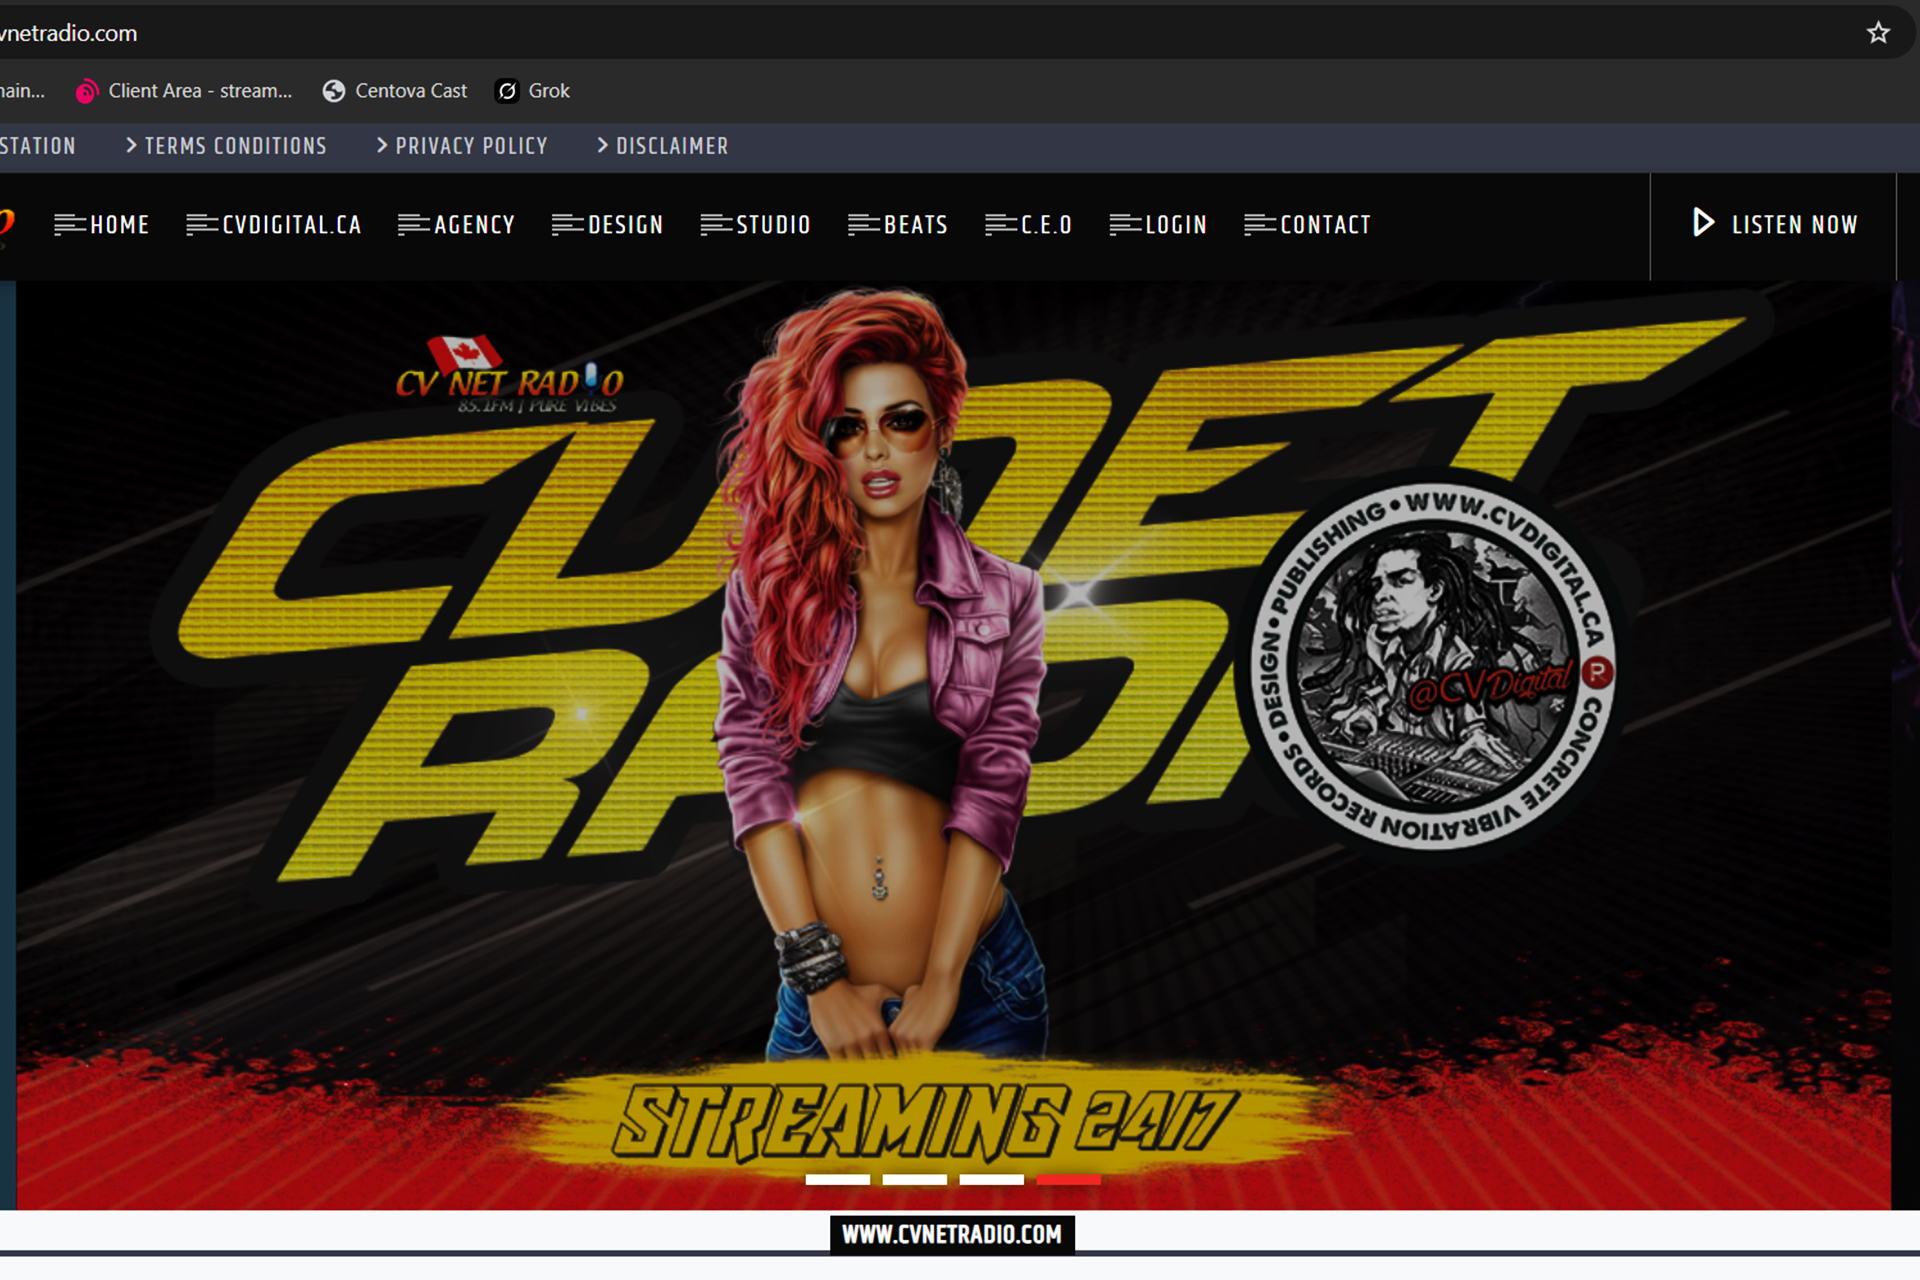Click the chevron before Privacy Policy
The width and height of the screenshot is (1920, 1280).
click(382, 145)
